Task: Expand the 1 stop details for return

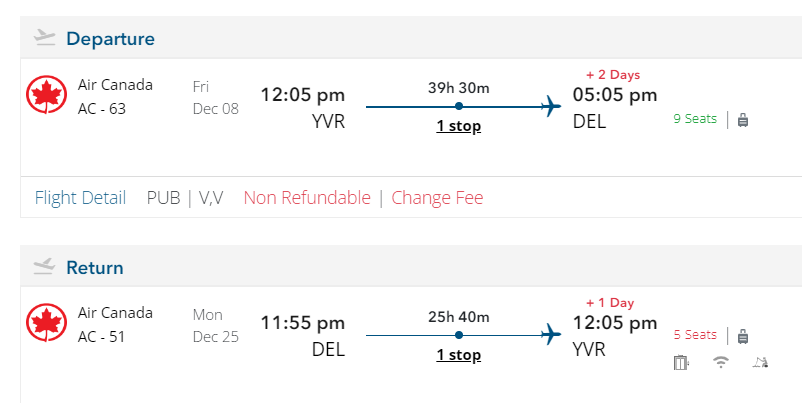Action: click(x=458, y=355)
